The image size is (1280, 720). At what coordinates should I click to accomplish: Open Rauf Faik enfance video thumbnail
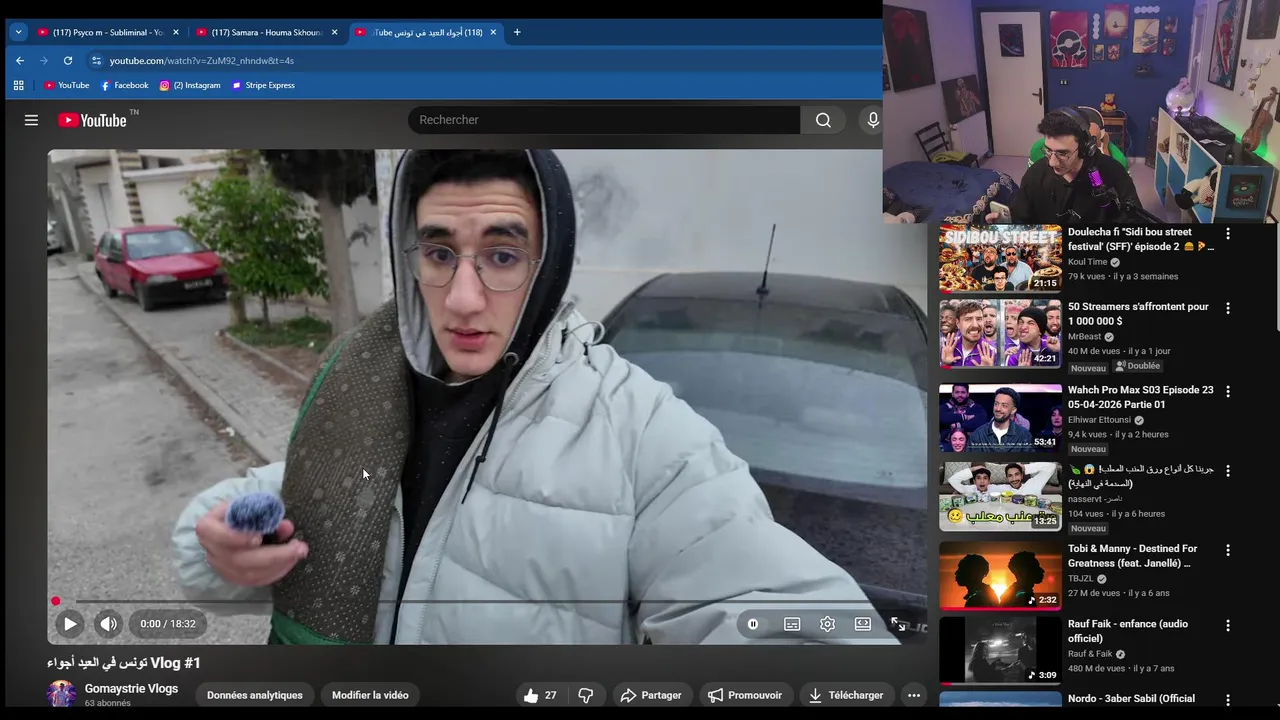[1000, 651]
